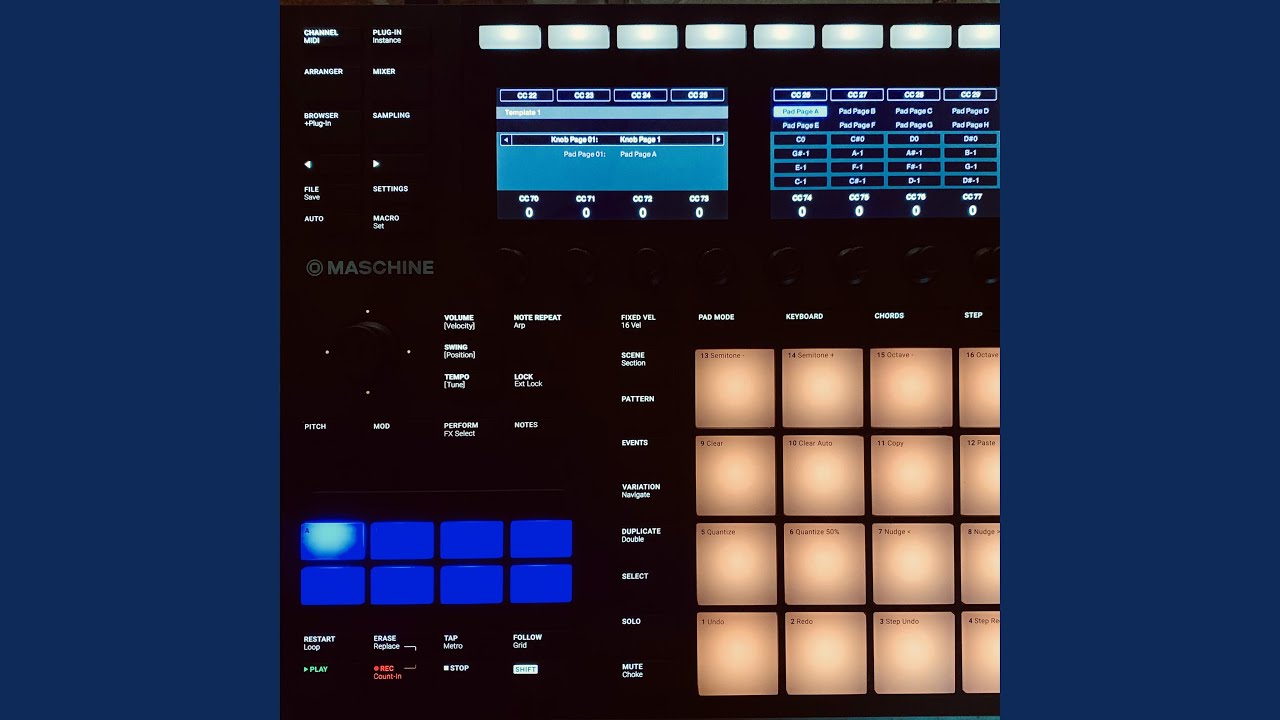Activate the MUTE Choke button
The width and height of the screenshot is (1280, 720).
point(632,670)
